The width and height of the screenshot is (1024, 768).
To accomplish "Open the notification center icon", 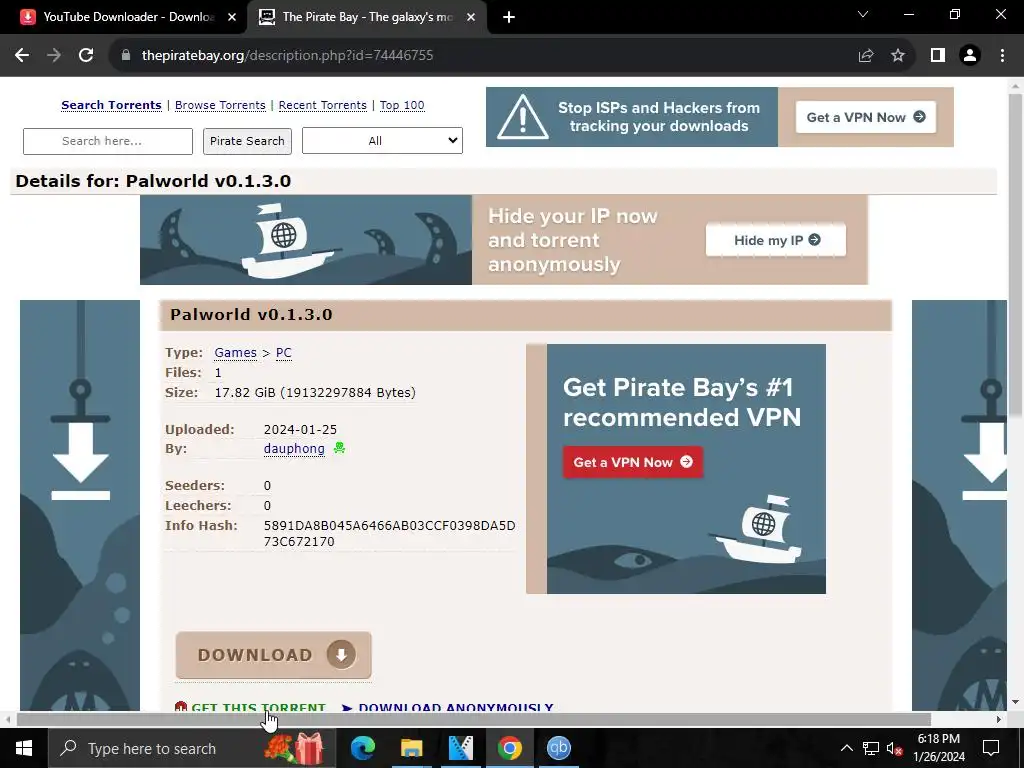I will click(991, 748).
